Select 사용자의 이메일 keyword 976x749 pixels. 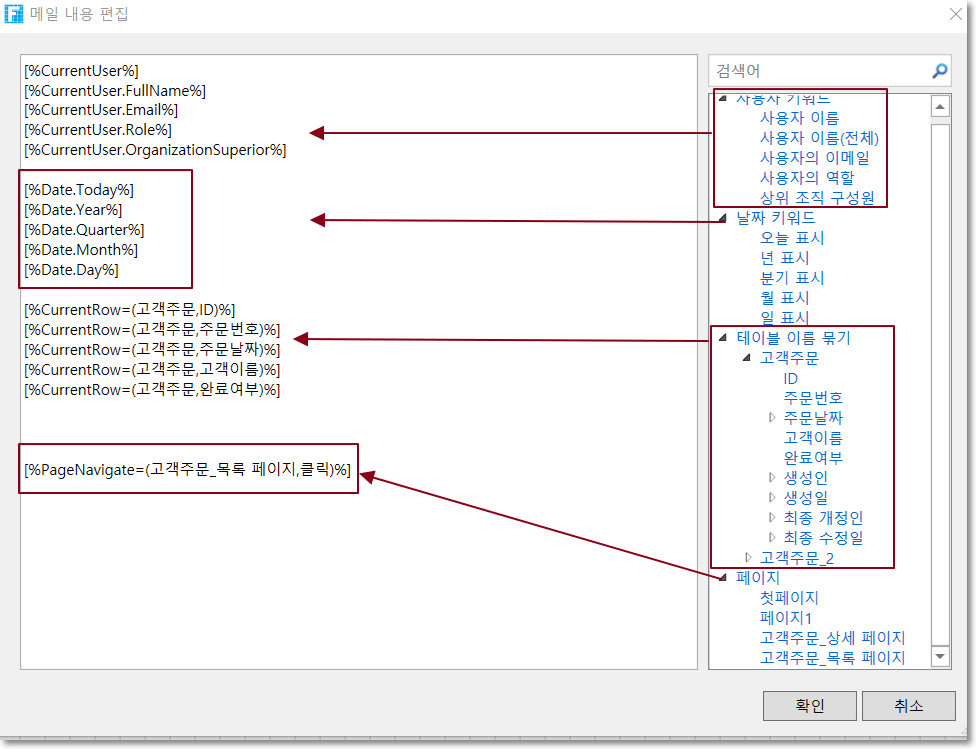pos(814,157)
